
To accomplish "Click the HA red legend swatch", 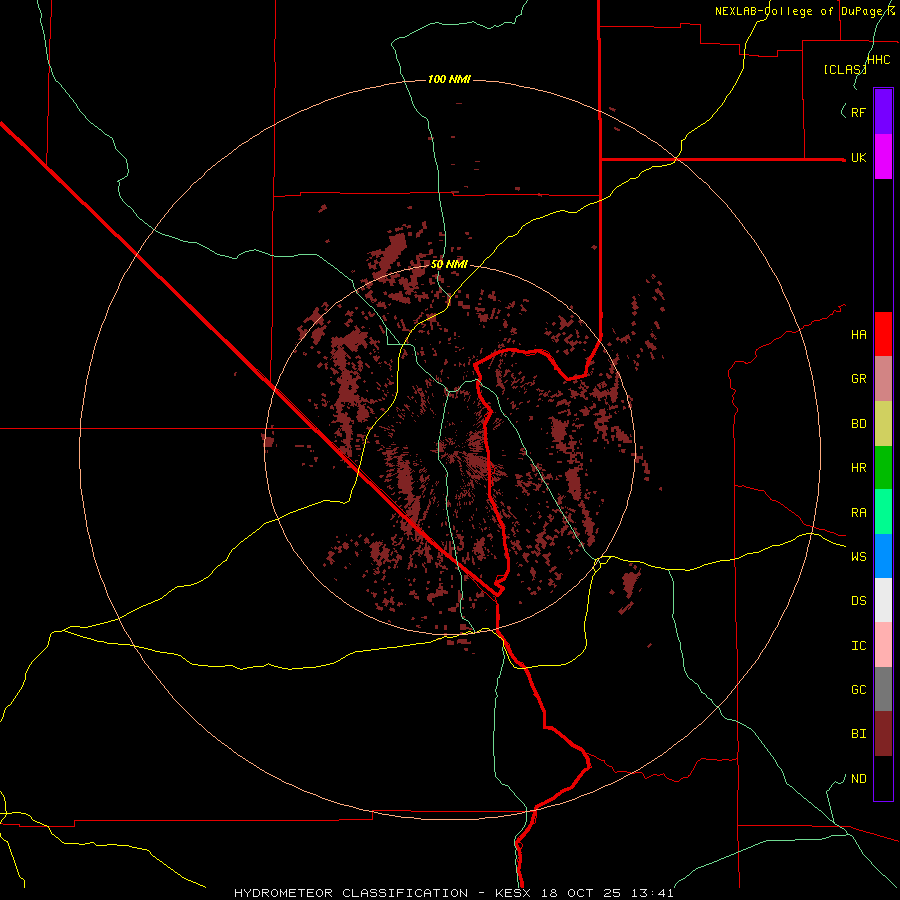I will [883, 334].
